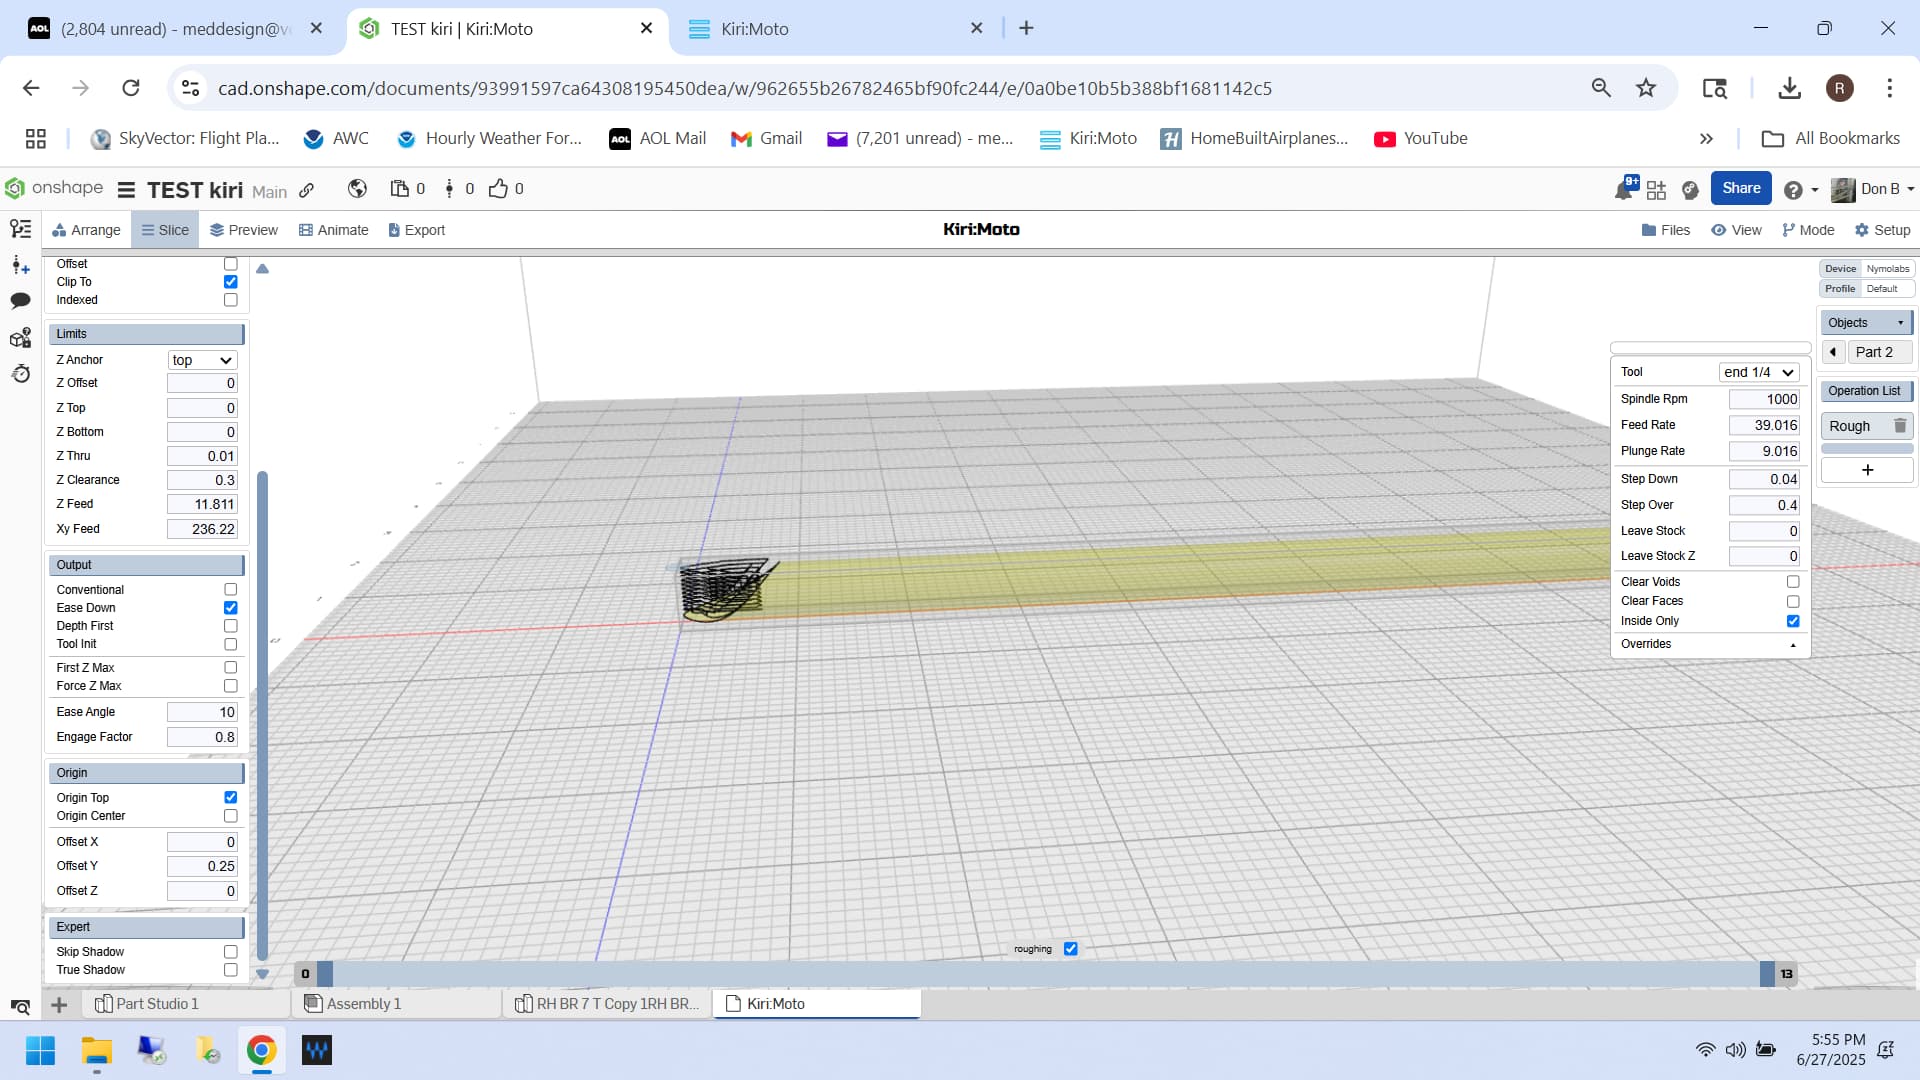Open the Z Anchor dropdown
The width and height of the screenshot is (1920, 1080).
point(202,360)
